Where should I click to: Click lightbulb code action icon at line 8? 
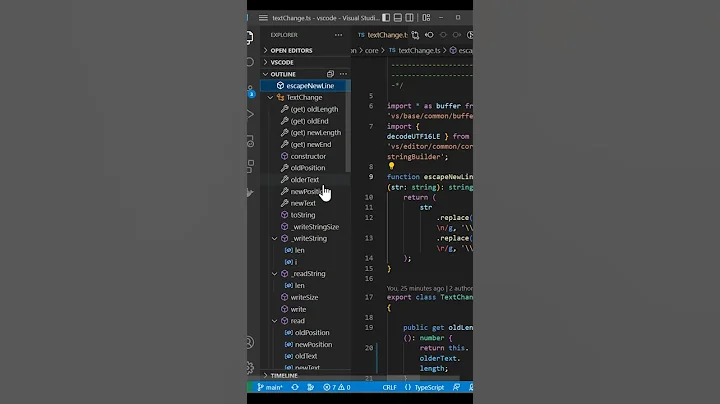pyautogui.click(x=391, y=166)
